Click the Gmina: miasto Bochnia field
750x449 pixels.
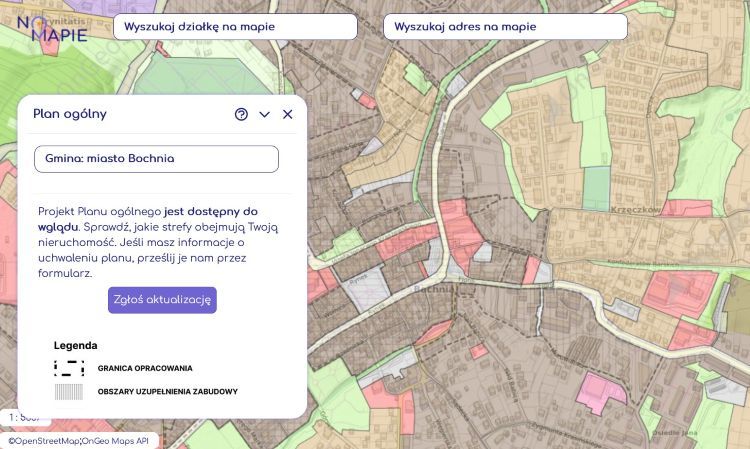tap(156, 159)
